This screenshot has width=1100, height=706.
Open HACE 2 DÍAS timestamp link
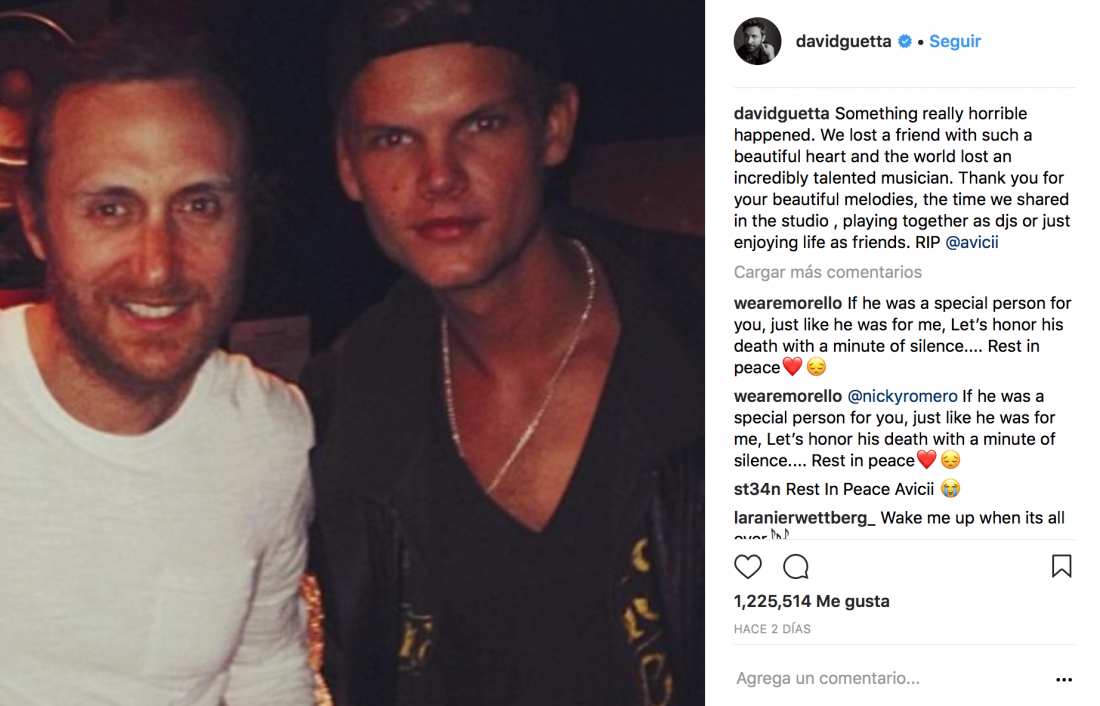(x=772, y=630)
